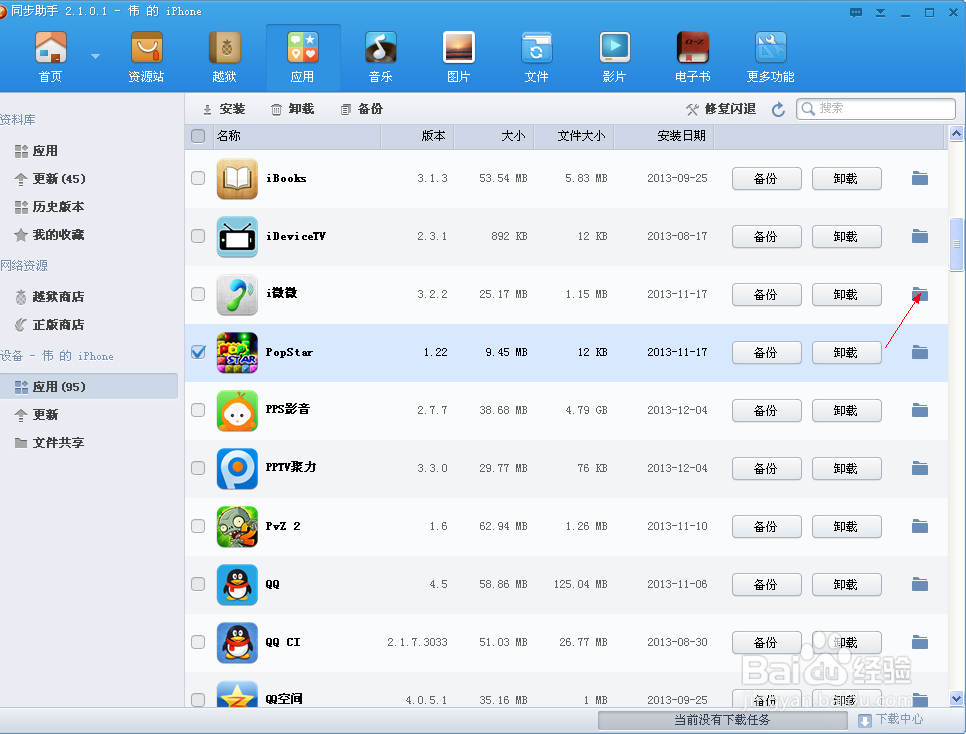966x734 pixels.
Task: Check the PPTV聚力 row checkbox
Action: [x=198, y=468]
